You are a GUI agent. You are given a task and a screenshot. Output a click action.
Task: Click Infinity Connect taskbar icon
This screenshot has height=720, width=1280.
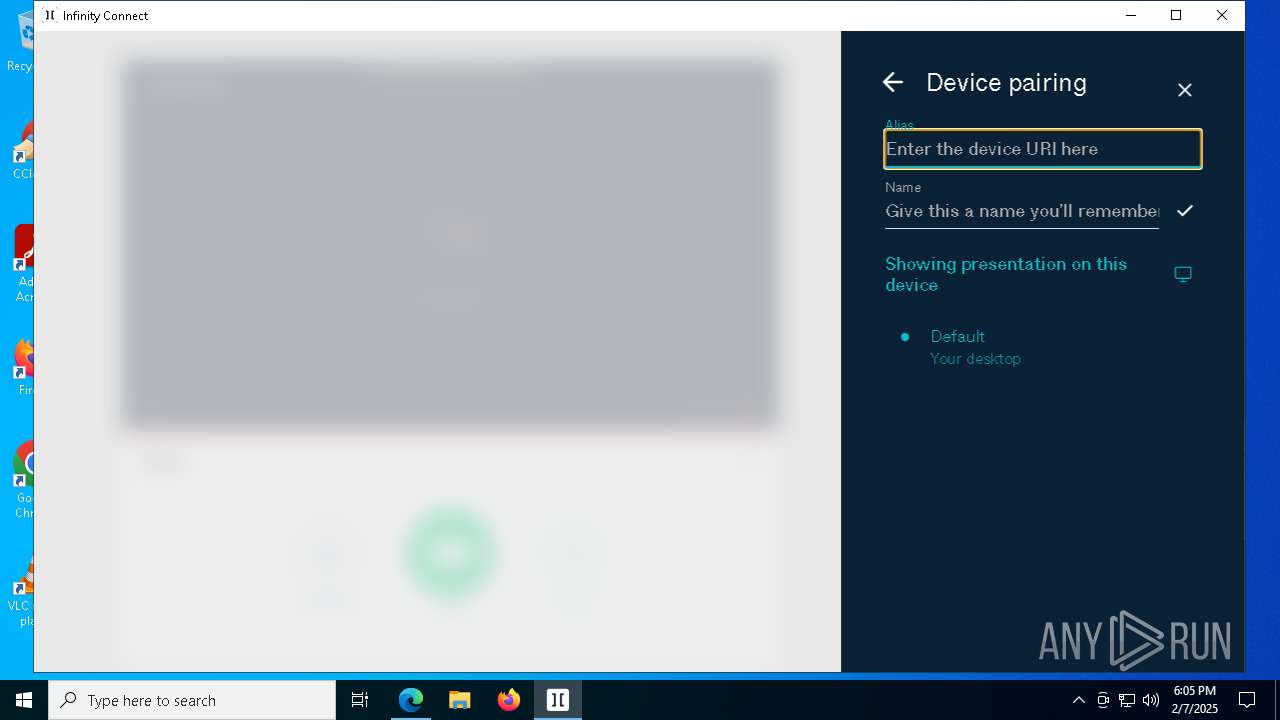(558, 700)
